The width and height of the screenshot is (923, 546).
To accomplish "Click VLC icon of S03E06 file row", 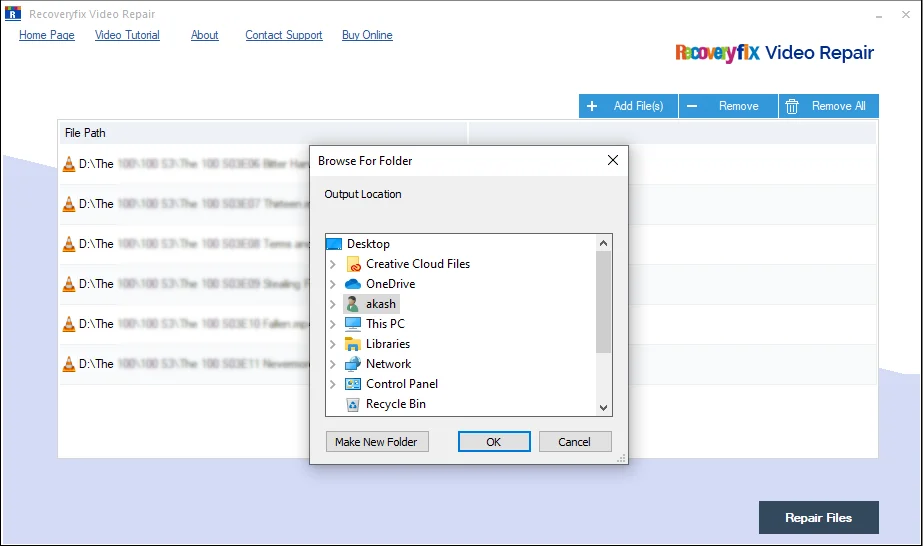I will pos(69,164).
